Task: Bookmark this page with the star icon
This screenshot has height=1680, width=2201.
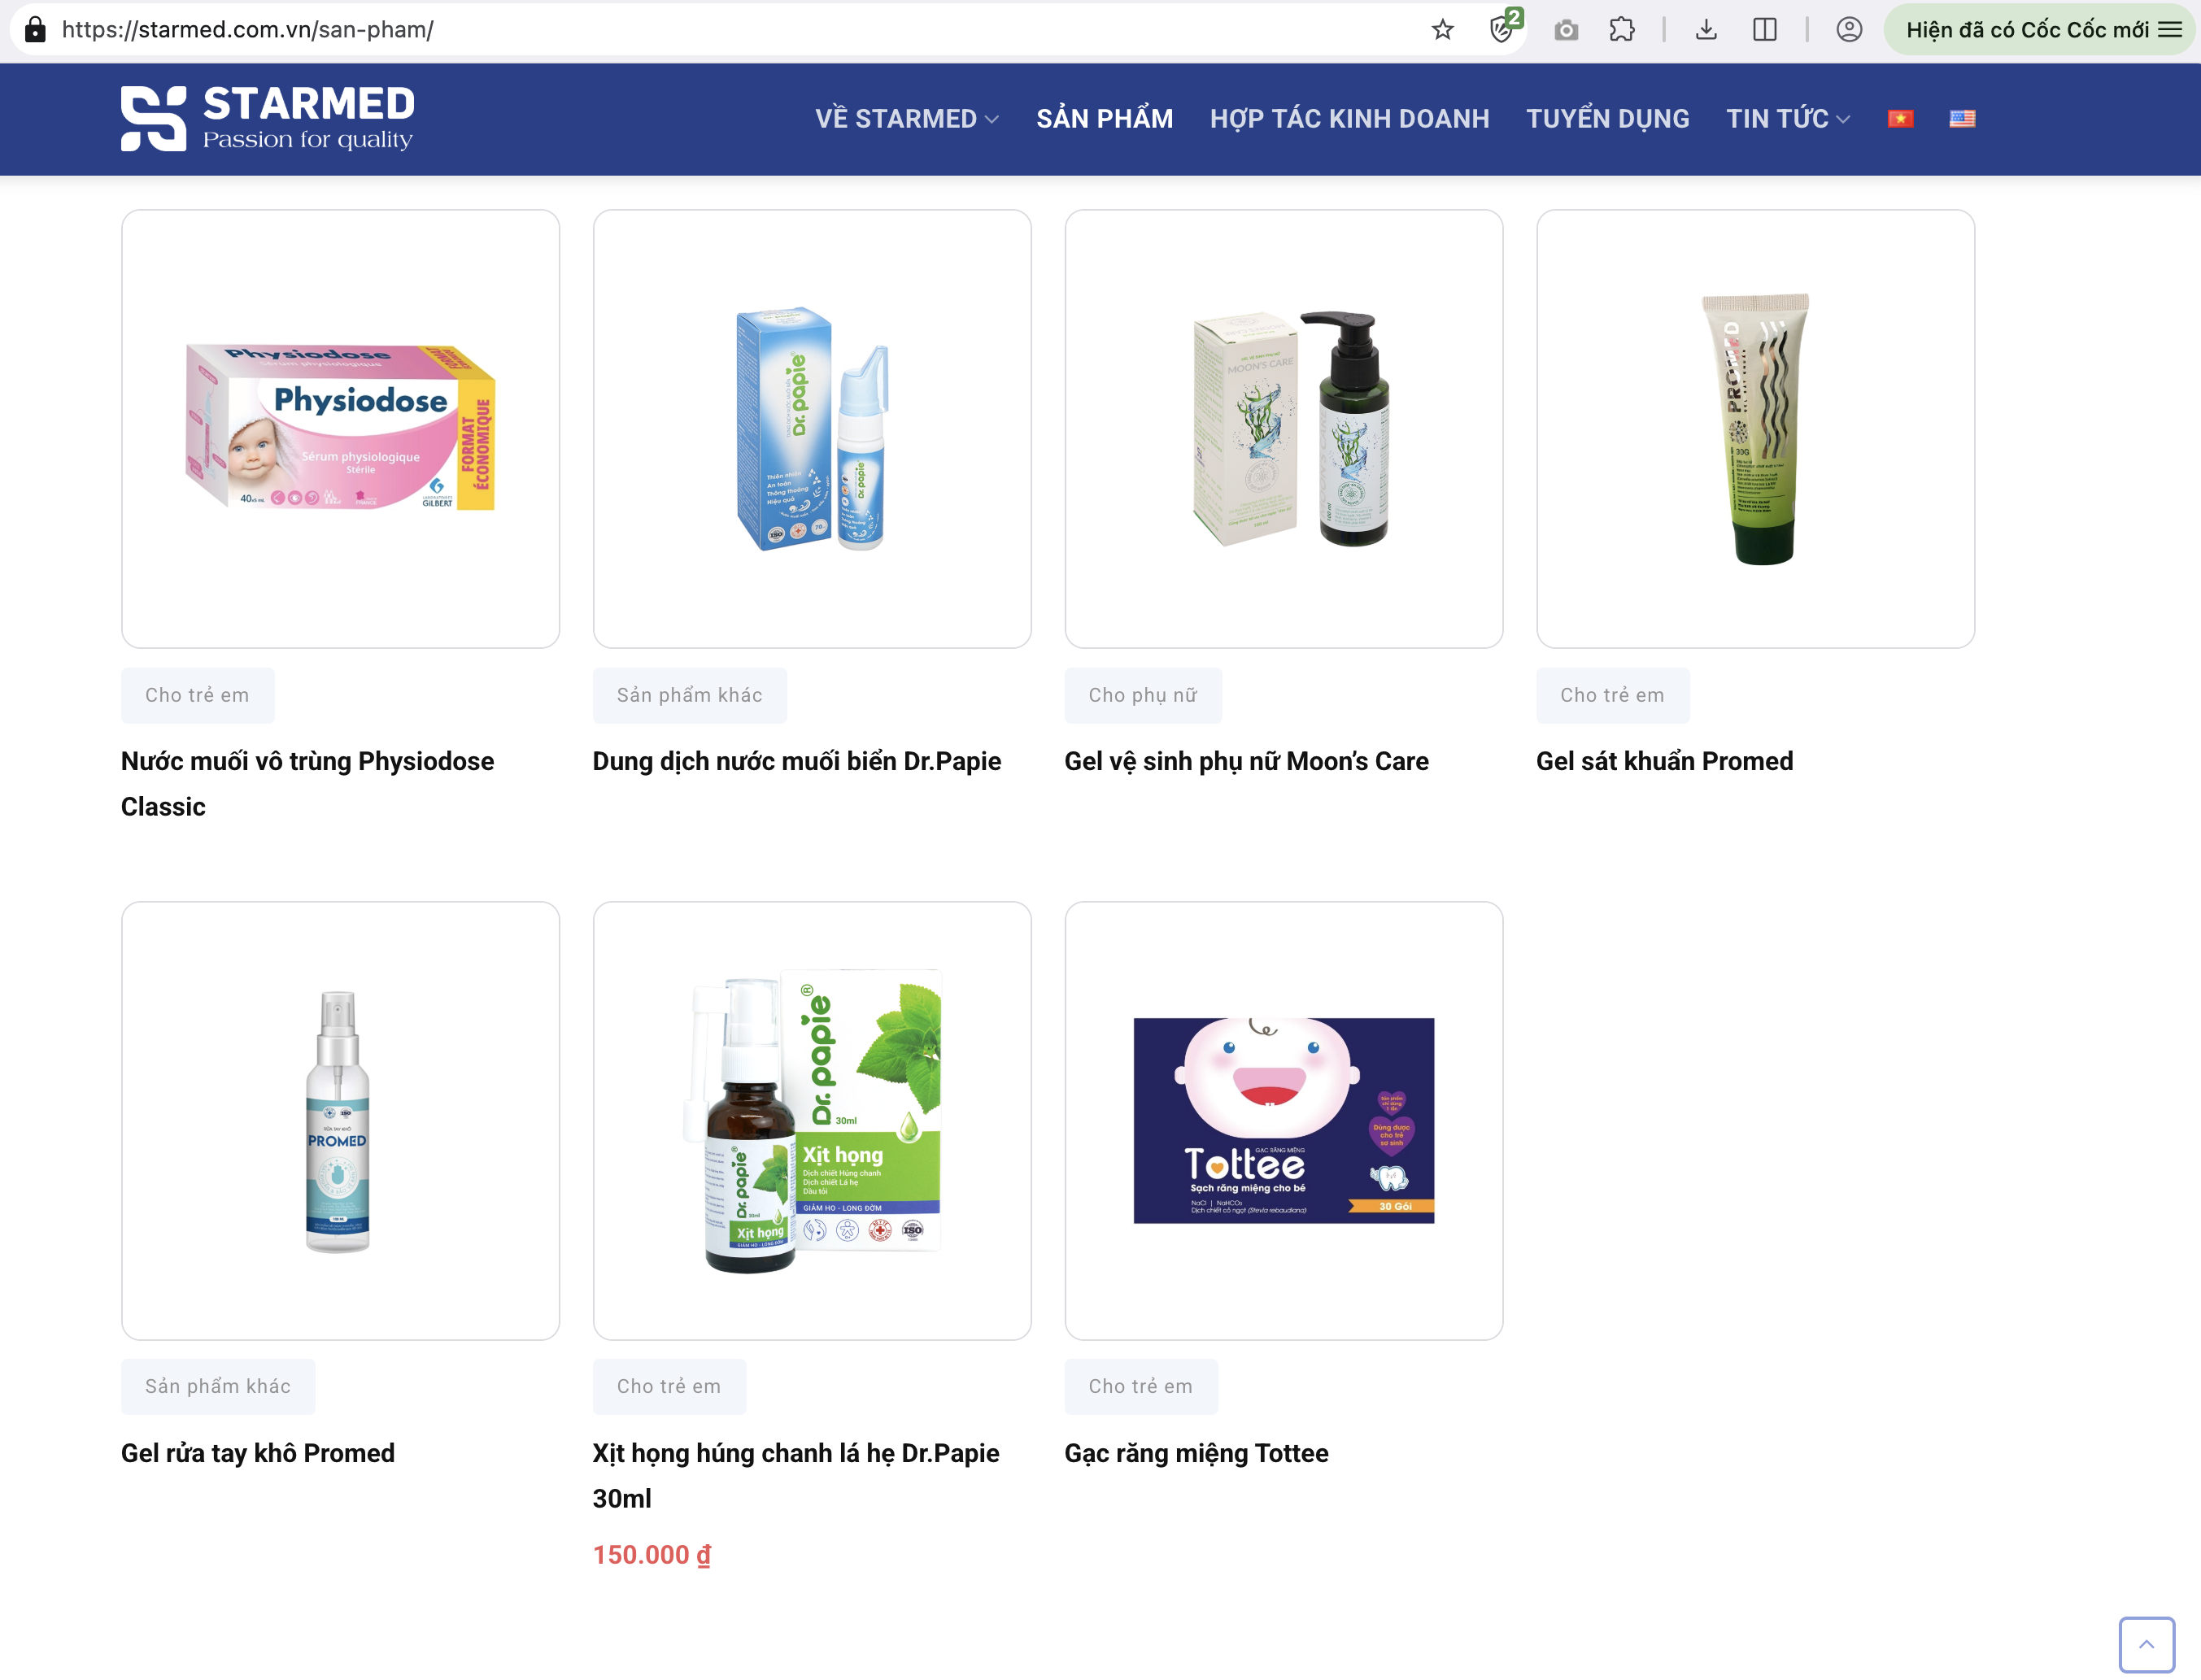Action: pos(1442,30)
